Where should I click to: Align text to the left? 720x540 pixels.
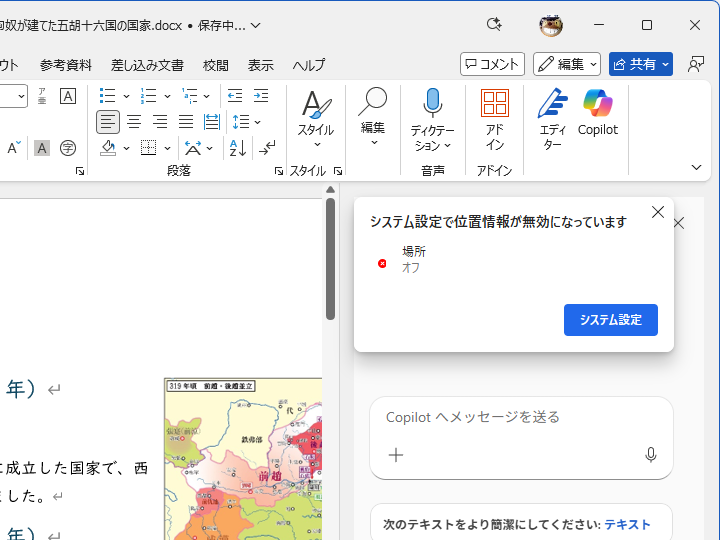click(108, 122)
